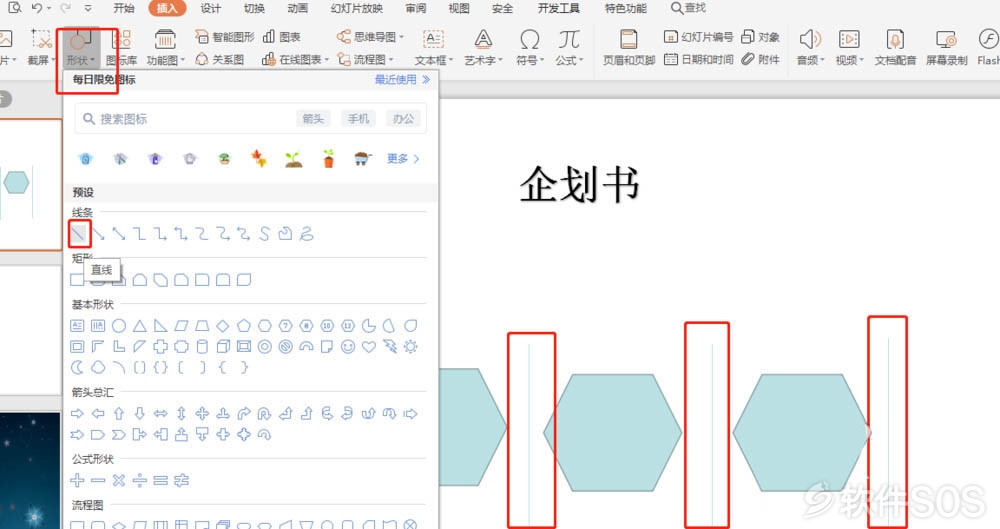The image size is (1000, 529).
Task: Open the 艺术字 word art dropdown
Action: coord(483,48)
